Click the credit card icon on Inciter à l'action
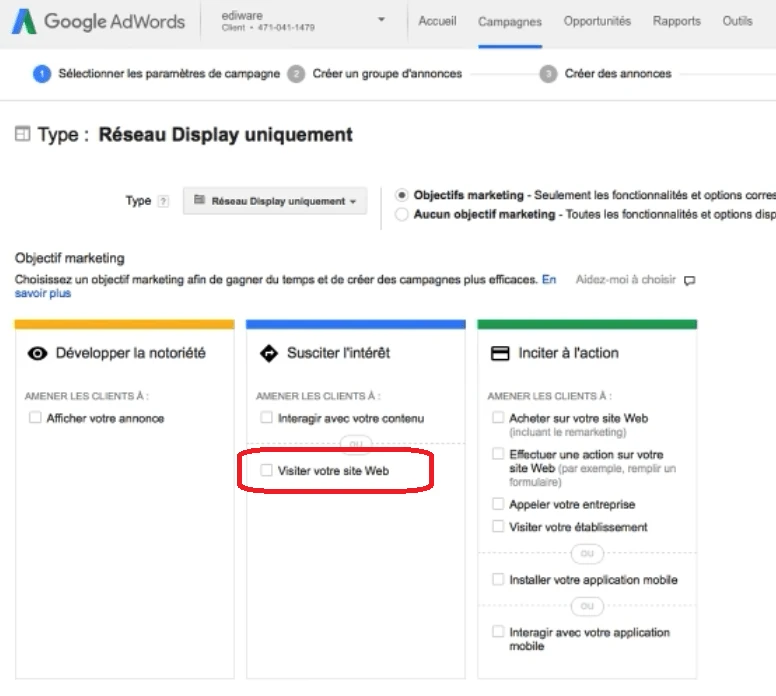The height and width of the screenshot is (696, 776). [500, 353]
